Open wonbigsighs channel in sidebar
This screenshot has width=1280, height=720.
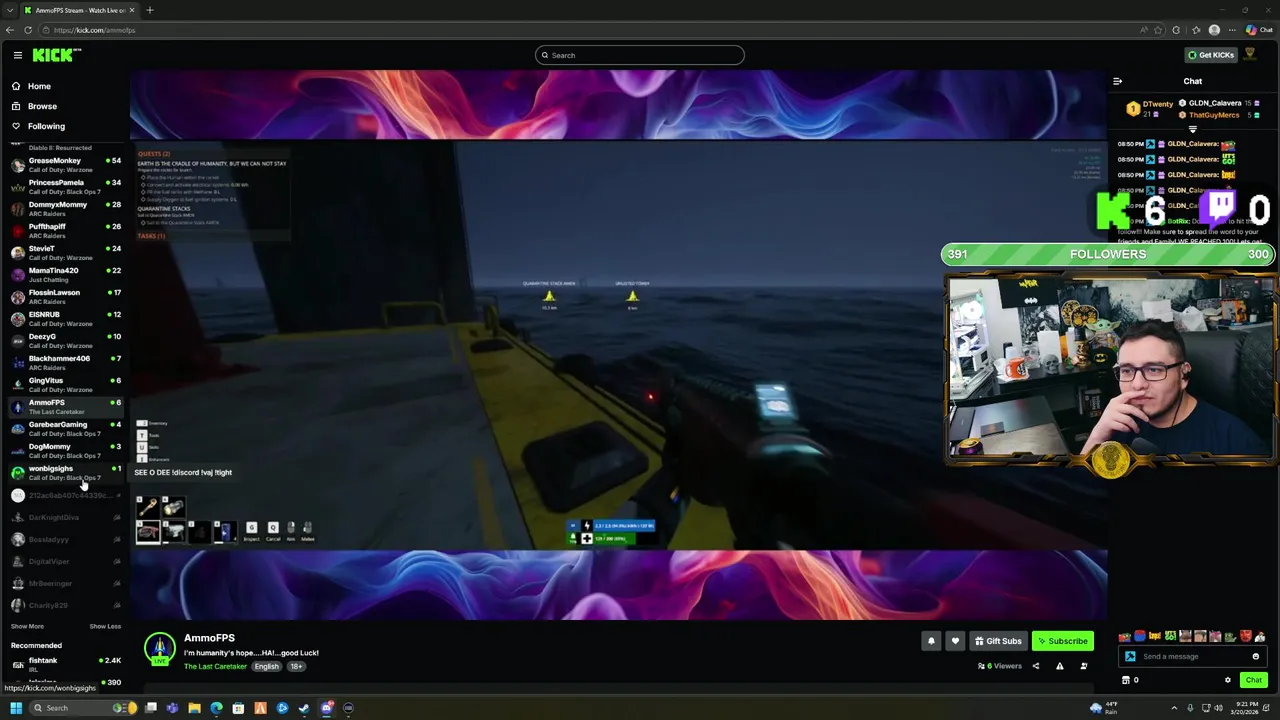point(64,473)
